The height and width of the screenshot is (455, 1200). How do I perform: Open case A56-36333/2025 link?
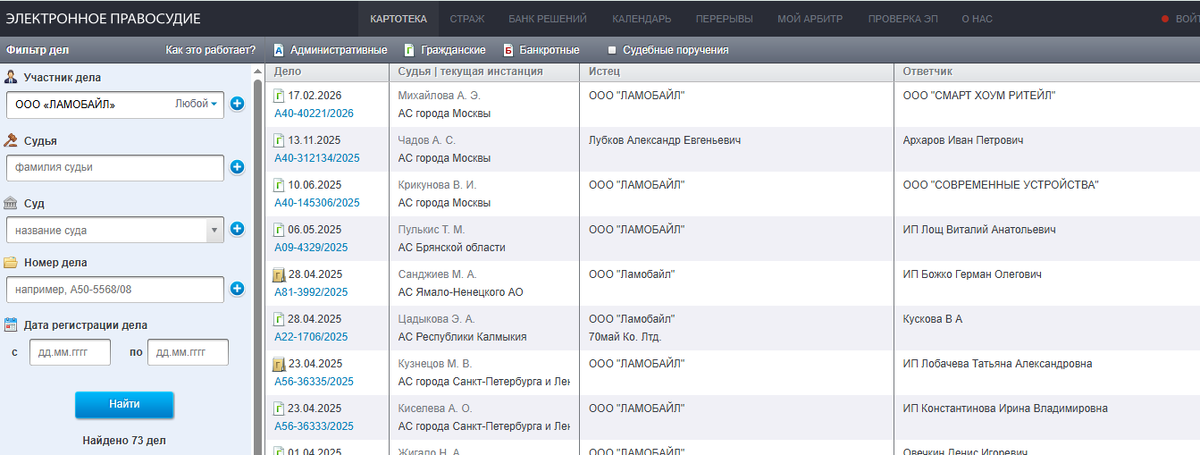[314, 426]
